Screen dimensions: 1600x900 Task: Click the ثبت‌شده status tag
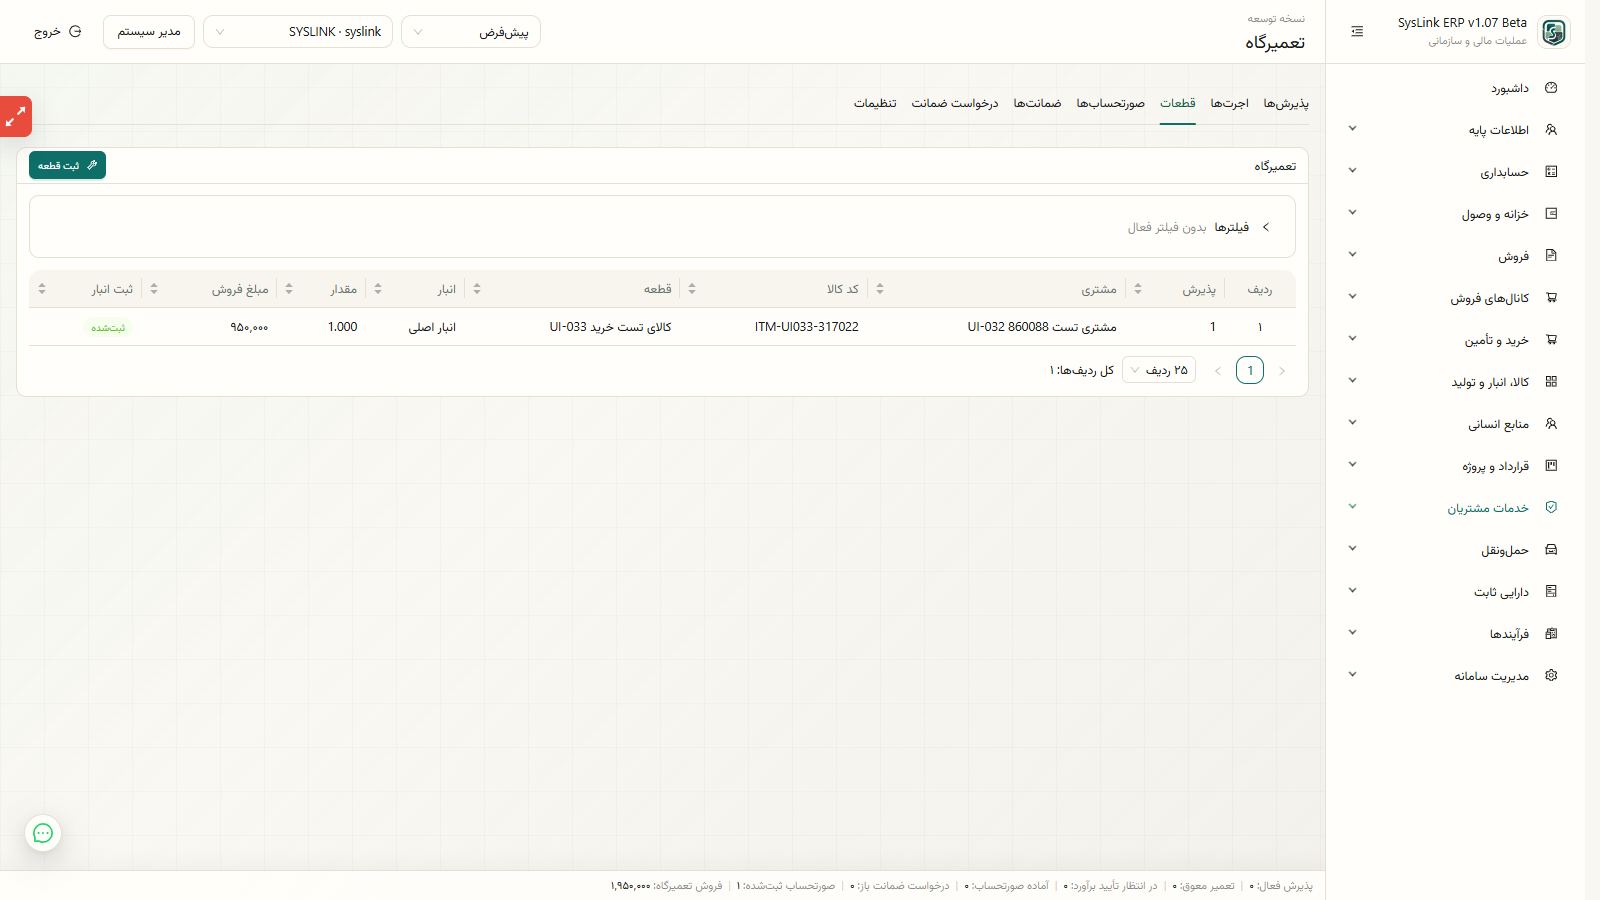pyautogui.click(x=108, y=327)
